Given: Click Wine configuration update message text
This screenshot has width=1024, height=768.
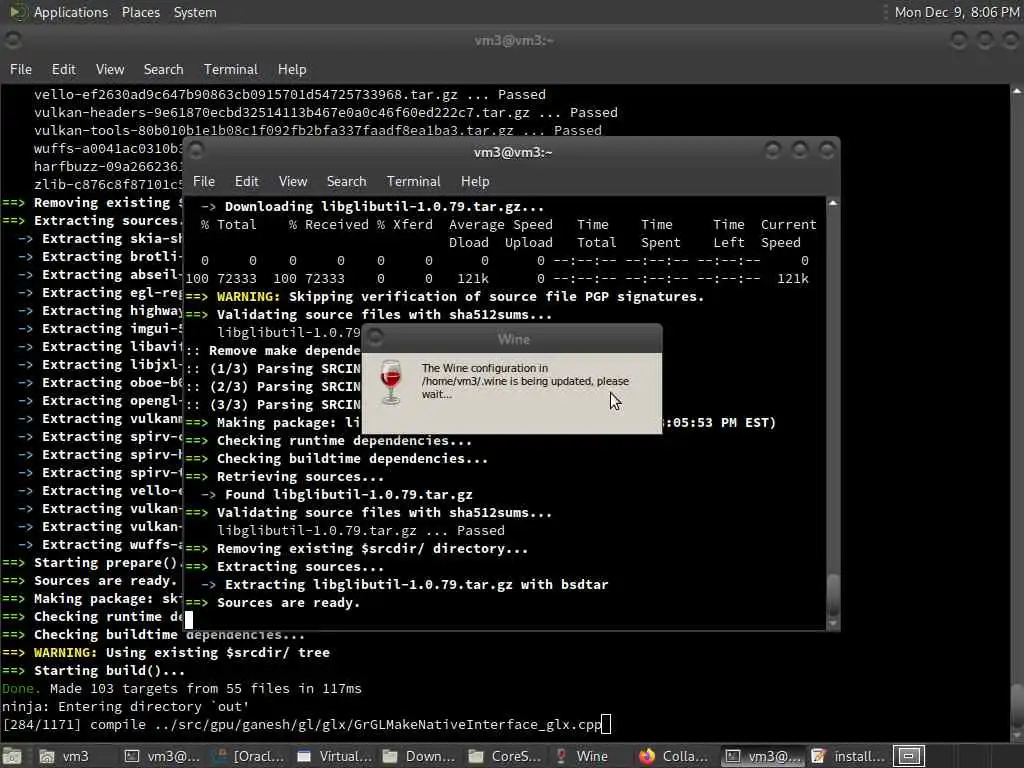Looking at the screenshot, I should click(524, 381).
